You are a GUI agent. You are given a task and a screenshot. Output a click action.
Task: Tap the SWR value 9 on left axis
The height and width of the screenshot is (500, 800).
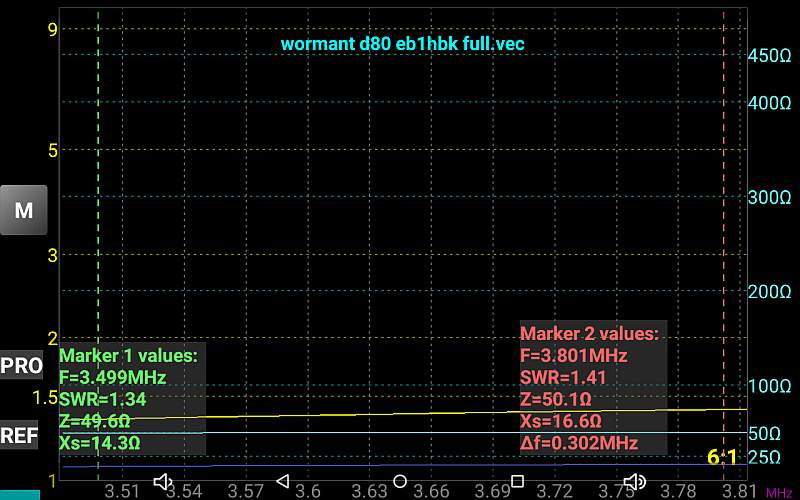[x=52, y=29]
